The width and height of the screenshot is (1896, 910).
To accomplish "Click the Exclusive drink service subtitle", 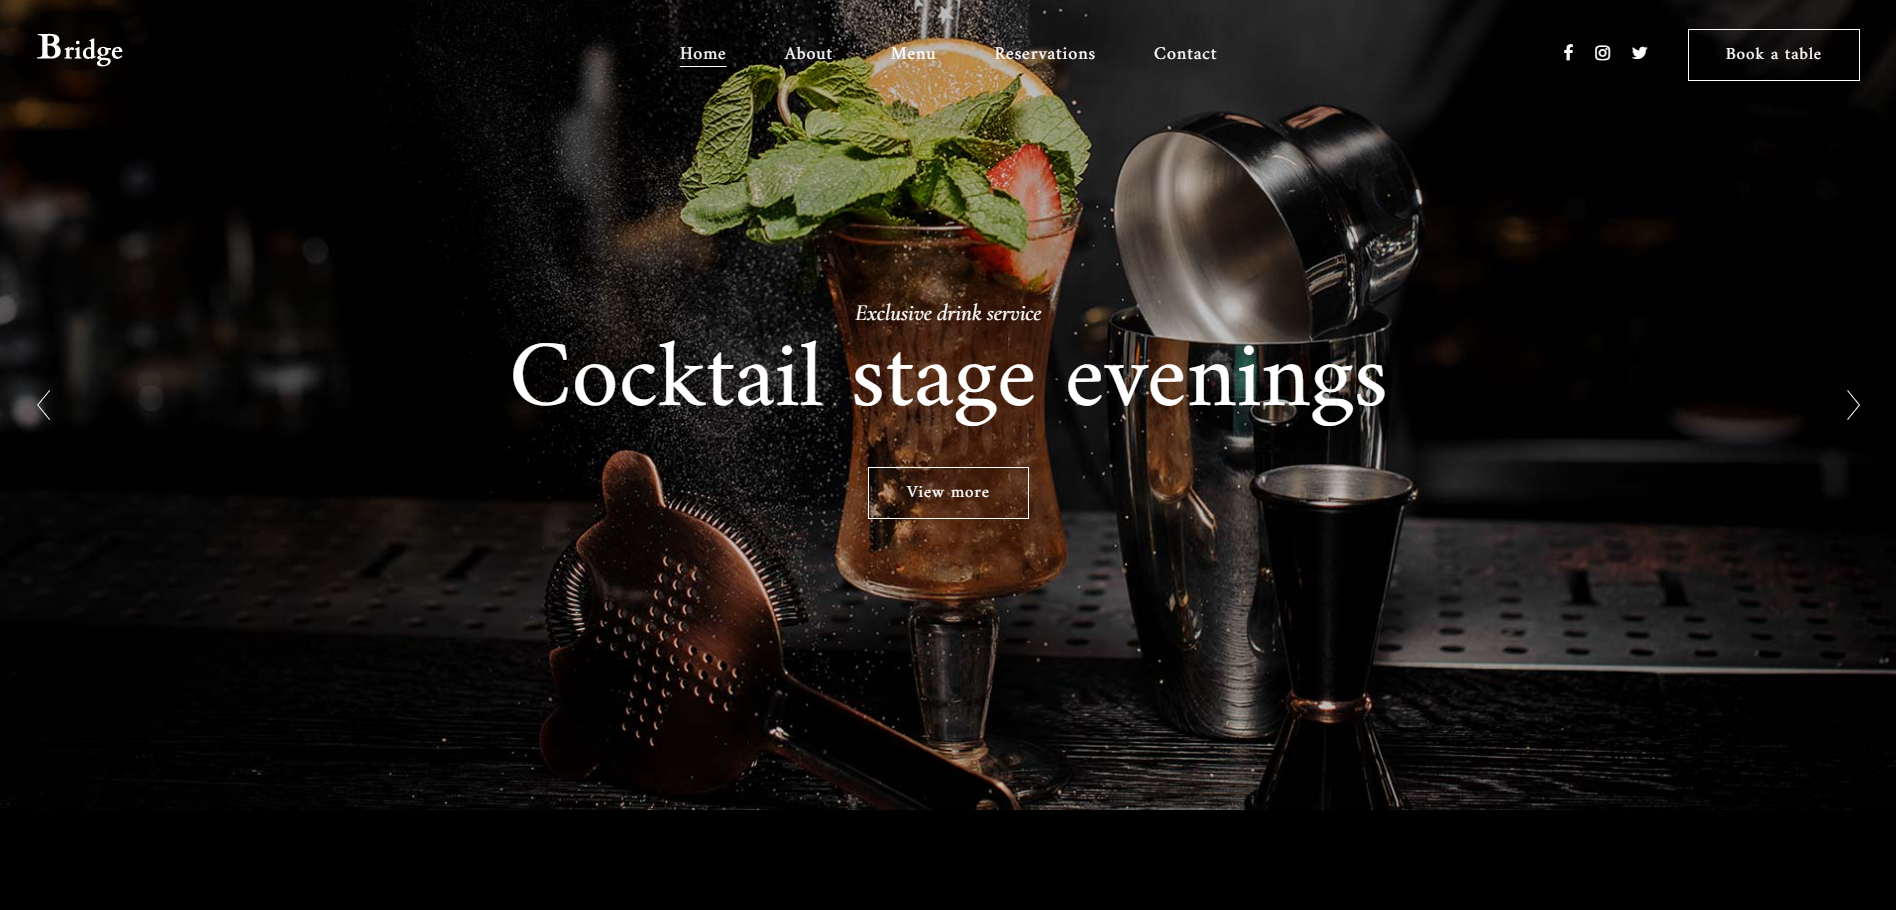I will (948, 313).
